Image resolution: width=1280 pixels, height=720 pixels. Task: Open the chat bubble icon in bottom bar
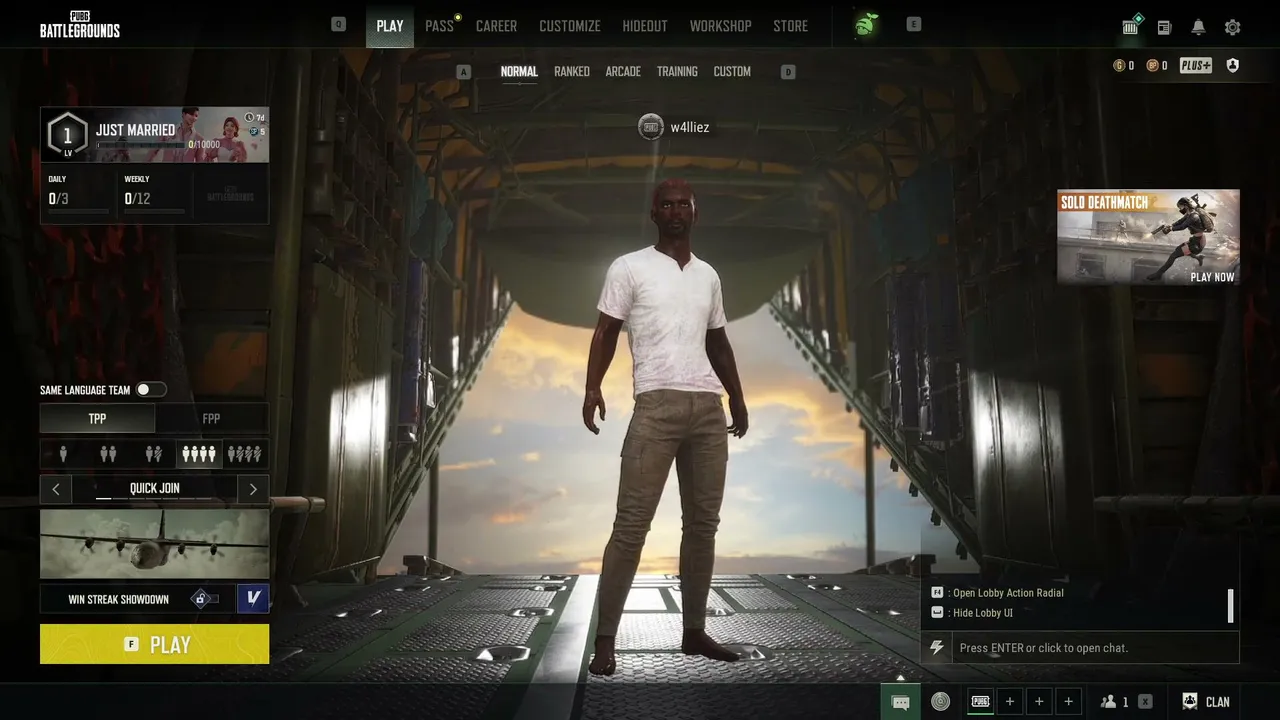point(900,702)
